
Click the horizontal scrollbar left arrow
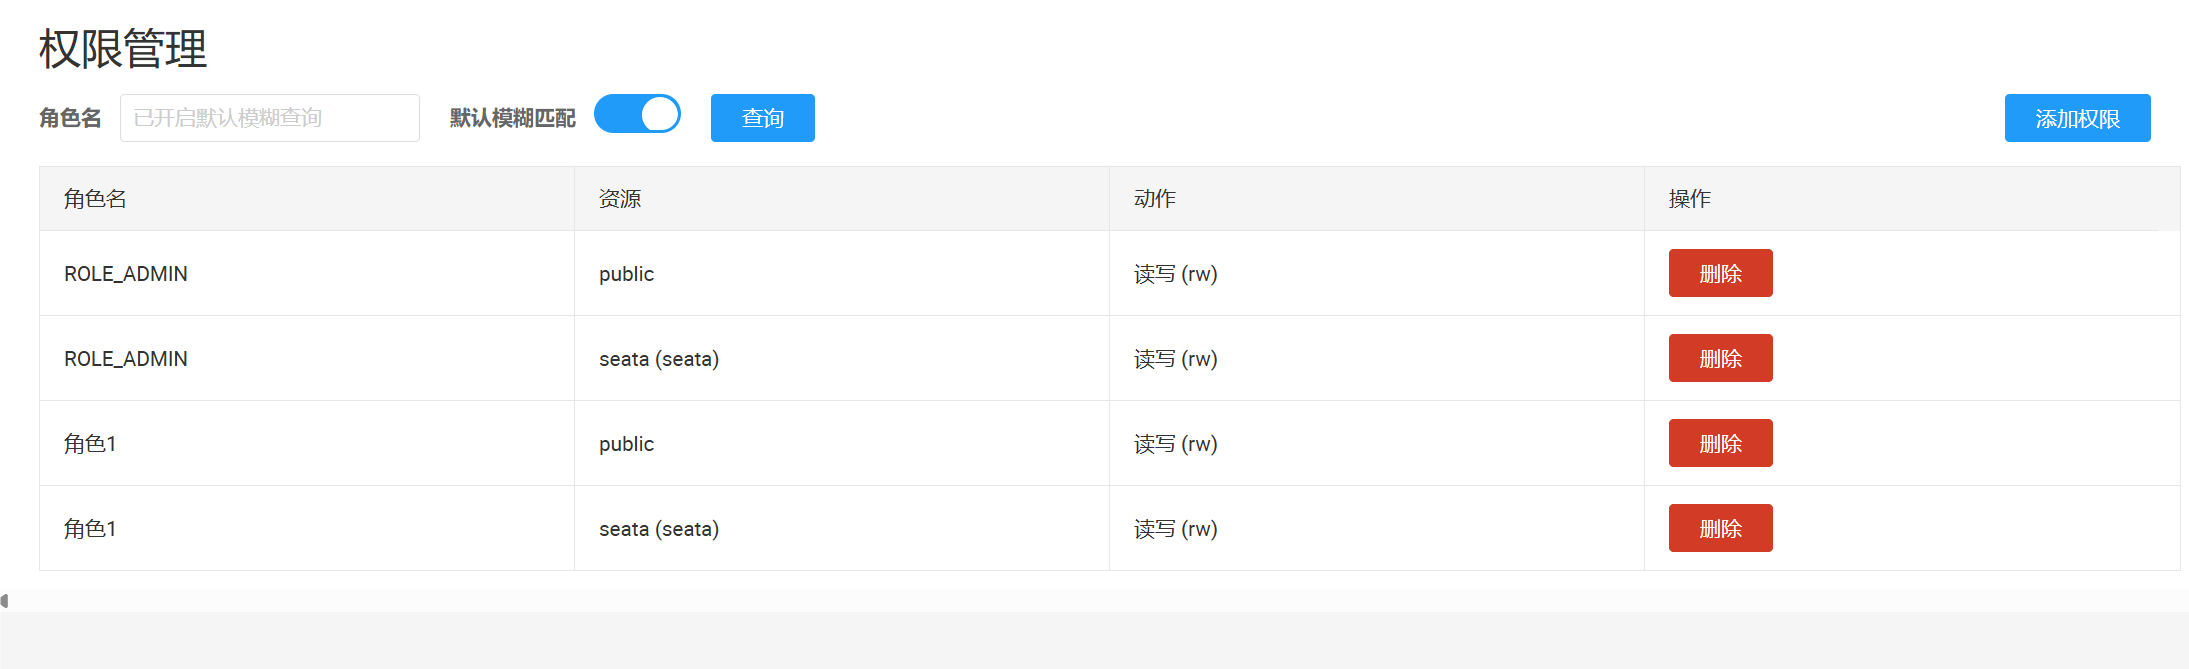pyautogui.click(x=5, y=601)
